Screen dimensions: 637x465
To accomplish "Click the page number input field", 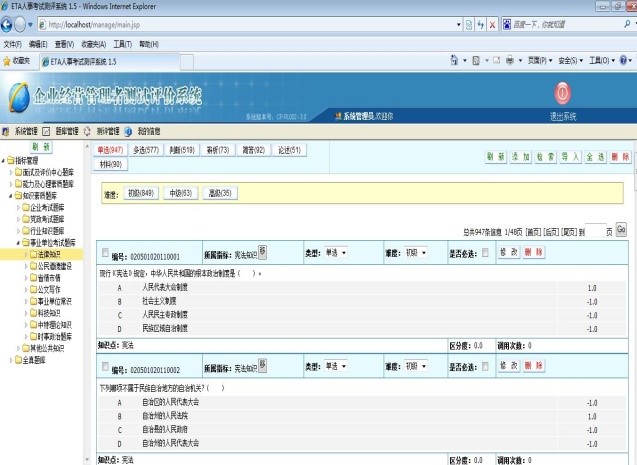I will coord(595,231).
